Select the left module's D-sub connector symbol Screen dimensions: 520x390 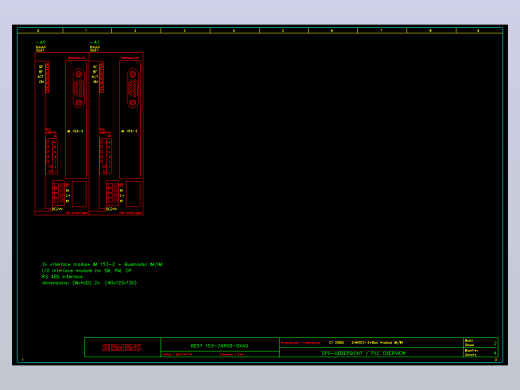click(79, 88)
